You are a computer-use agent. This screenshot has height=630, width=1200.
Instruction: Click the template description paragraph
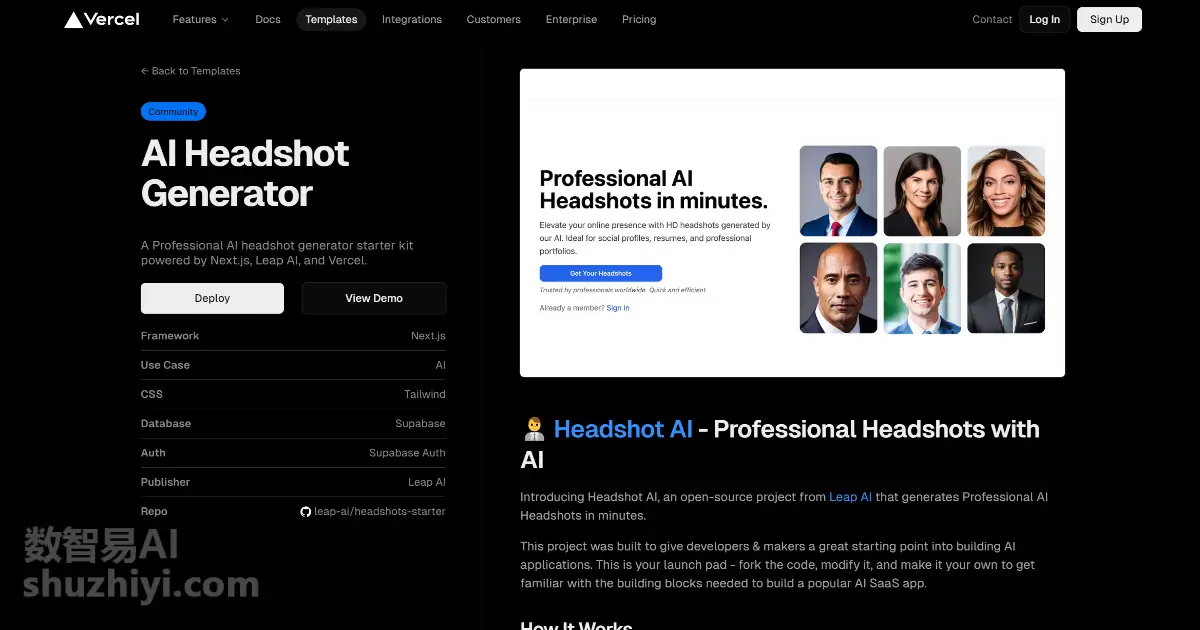point(277,253)
